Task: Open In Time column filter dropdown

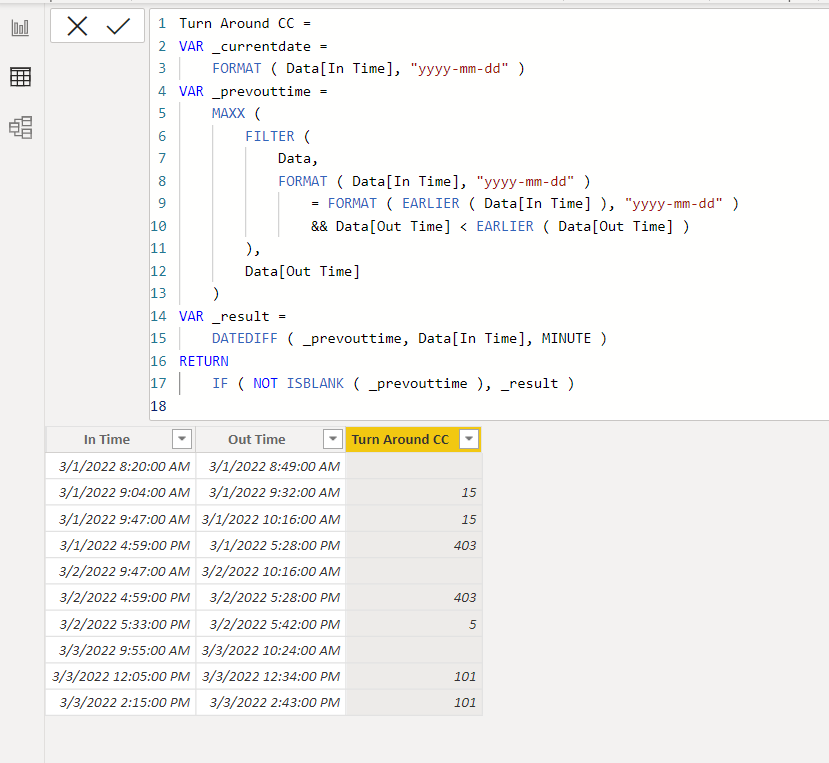Action: pos(182,439)
